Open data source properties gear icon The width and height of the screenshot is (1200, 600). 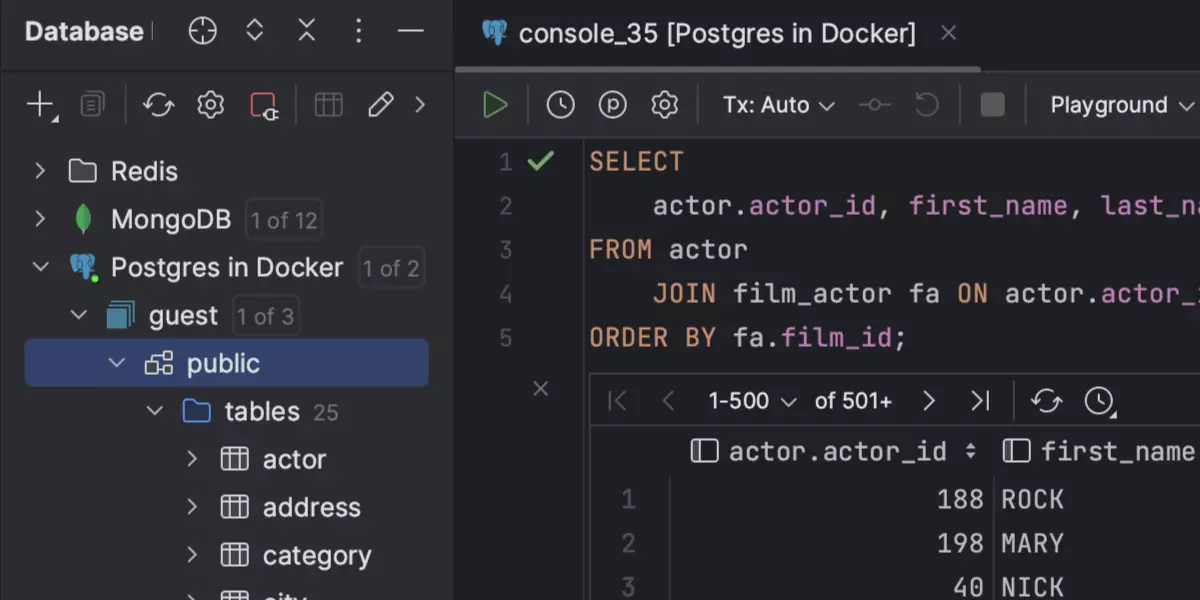[210, 105]
